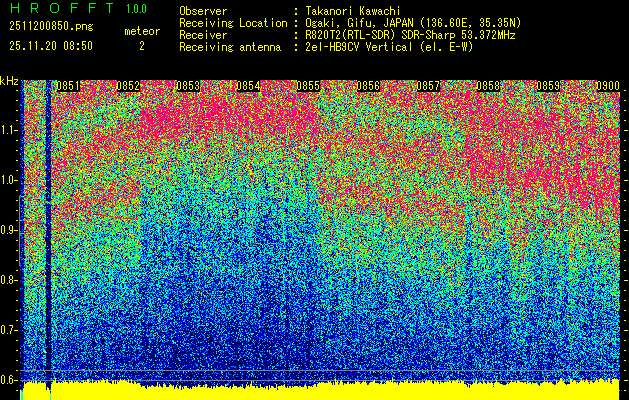Select the 0857 time marker

pos(428,87)
